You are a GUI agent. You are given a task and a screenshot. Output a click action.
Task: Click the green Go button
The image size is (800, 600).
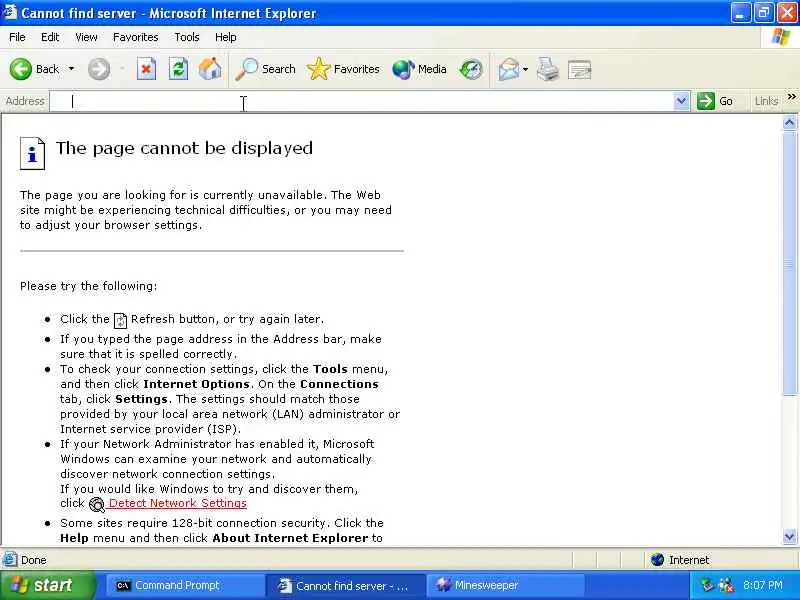(x=715, y=101)
